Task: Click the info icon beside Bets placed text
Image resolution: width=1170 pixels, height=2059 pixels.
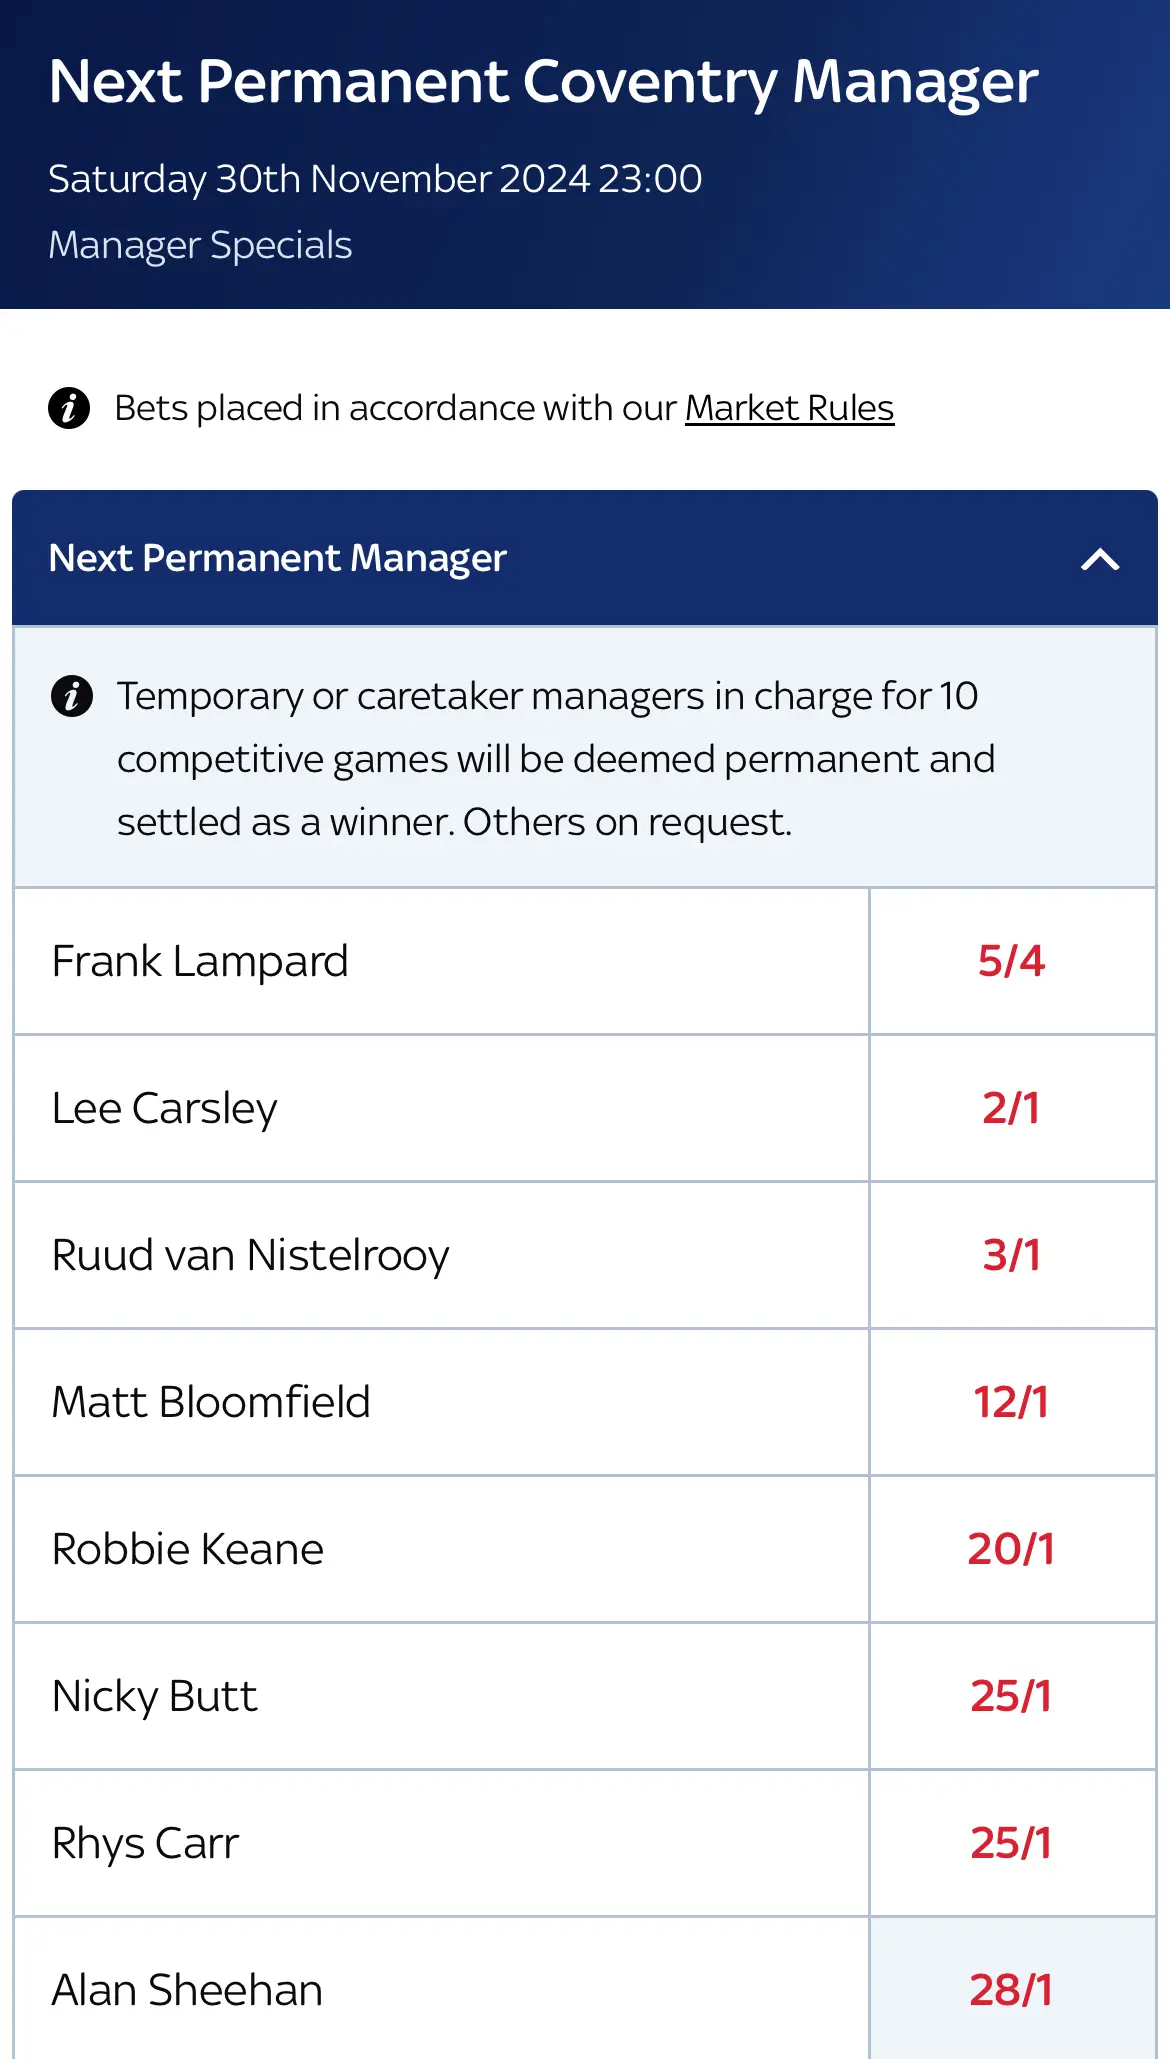Action: (69, 408)
